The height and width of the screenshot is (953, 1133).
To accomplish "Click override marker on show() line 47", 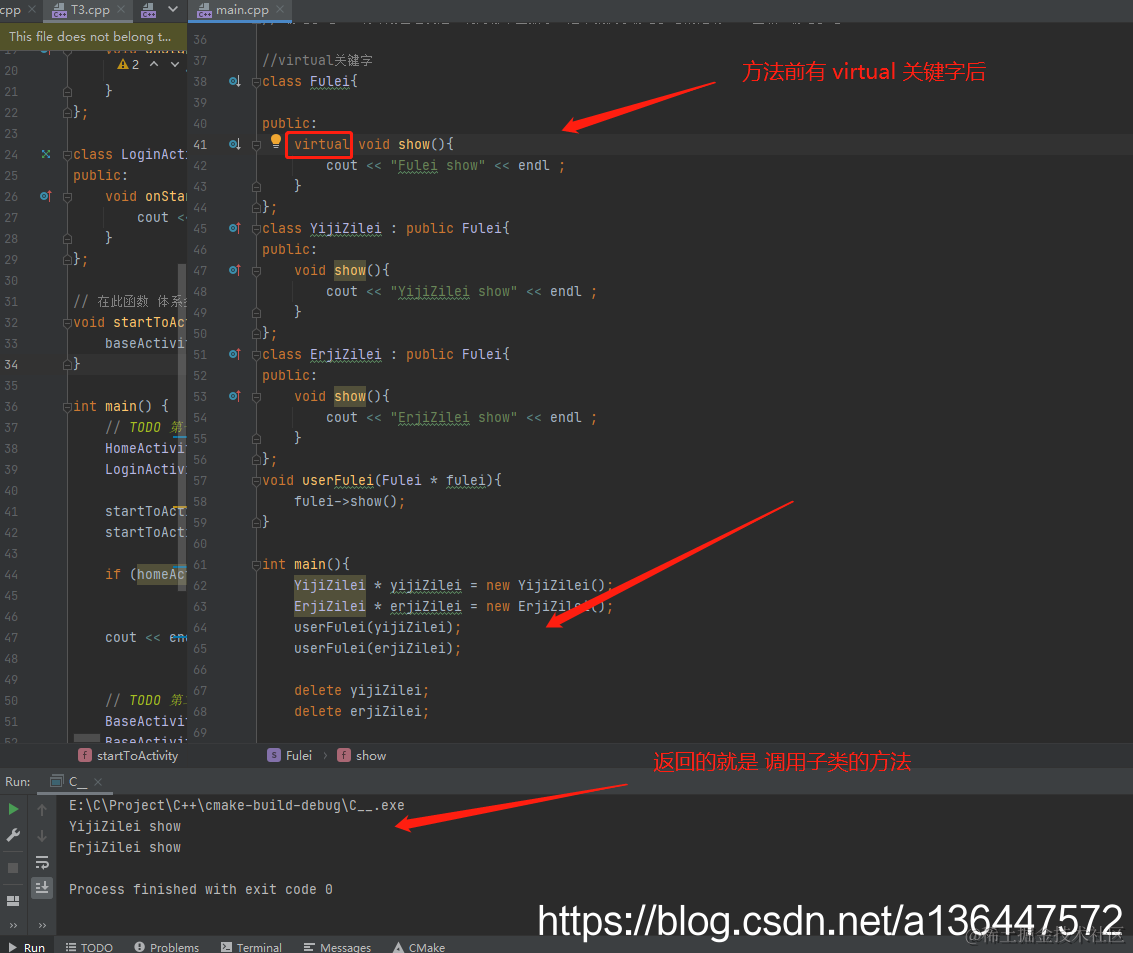I will [235, 270].
